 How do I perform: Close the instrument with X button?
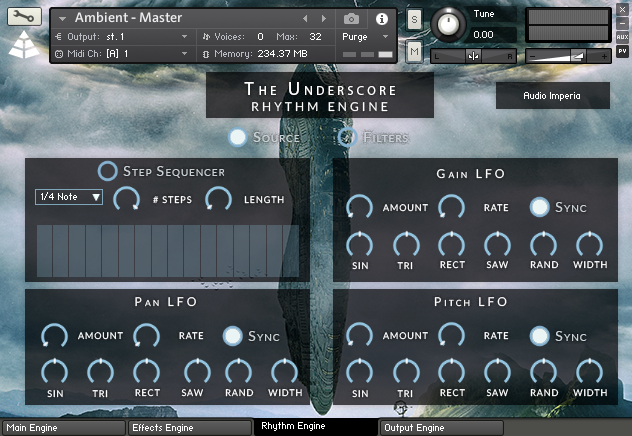[x=622, y=9]
